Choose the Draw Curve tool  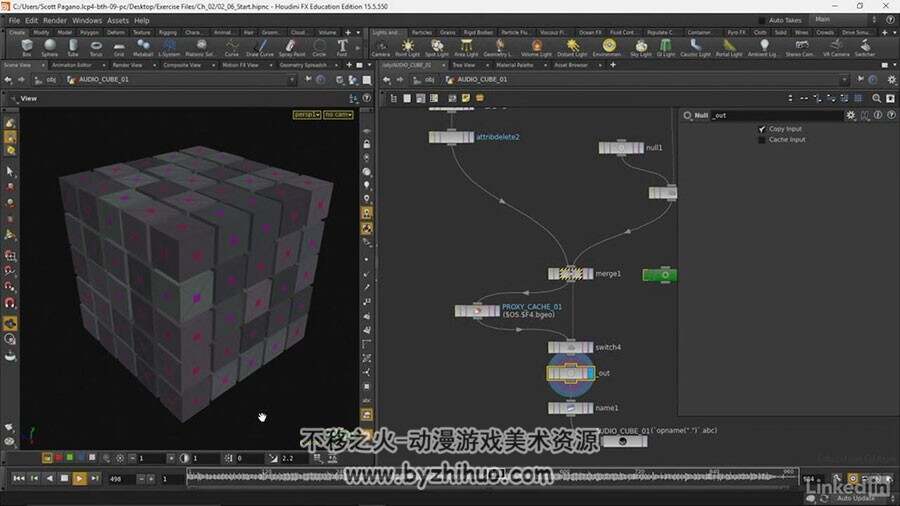tap(260, 48)
